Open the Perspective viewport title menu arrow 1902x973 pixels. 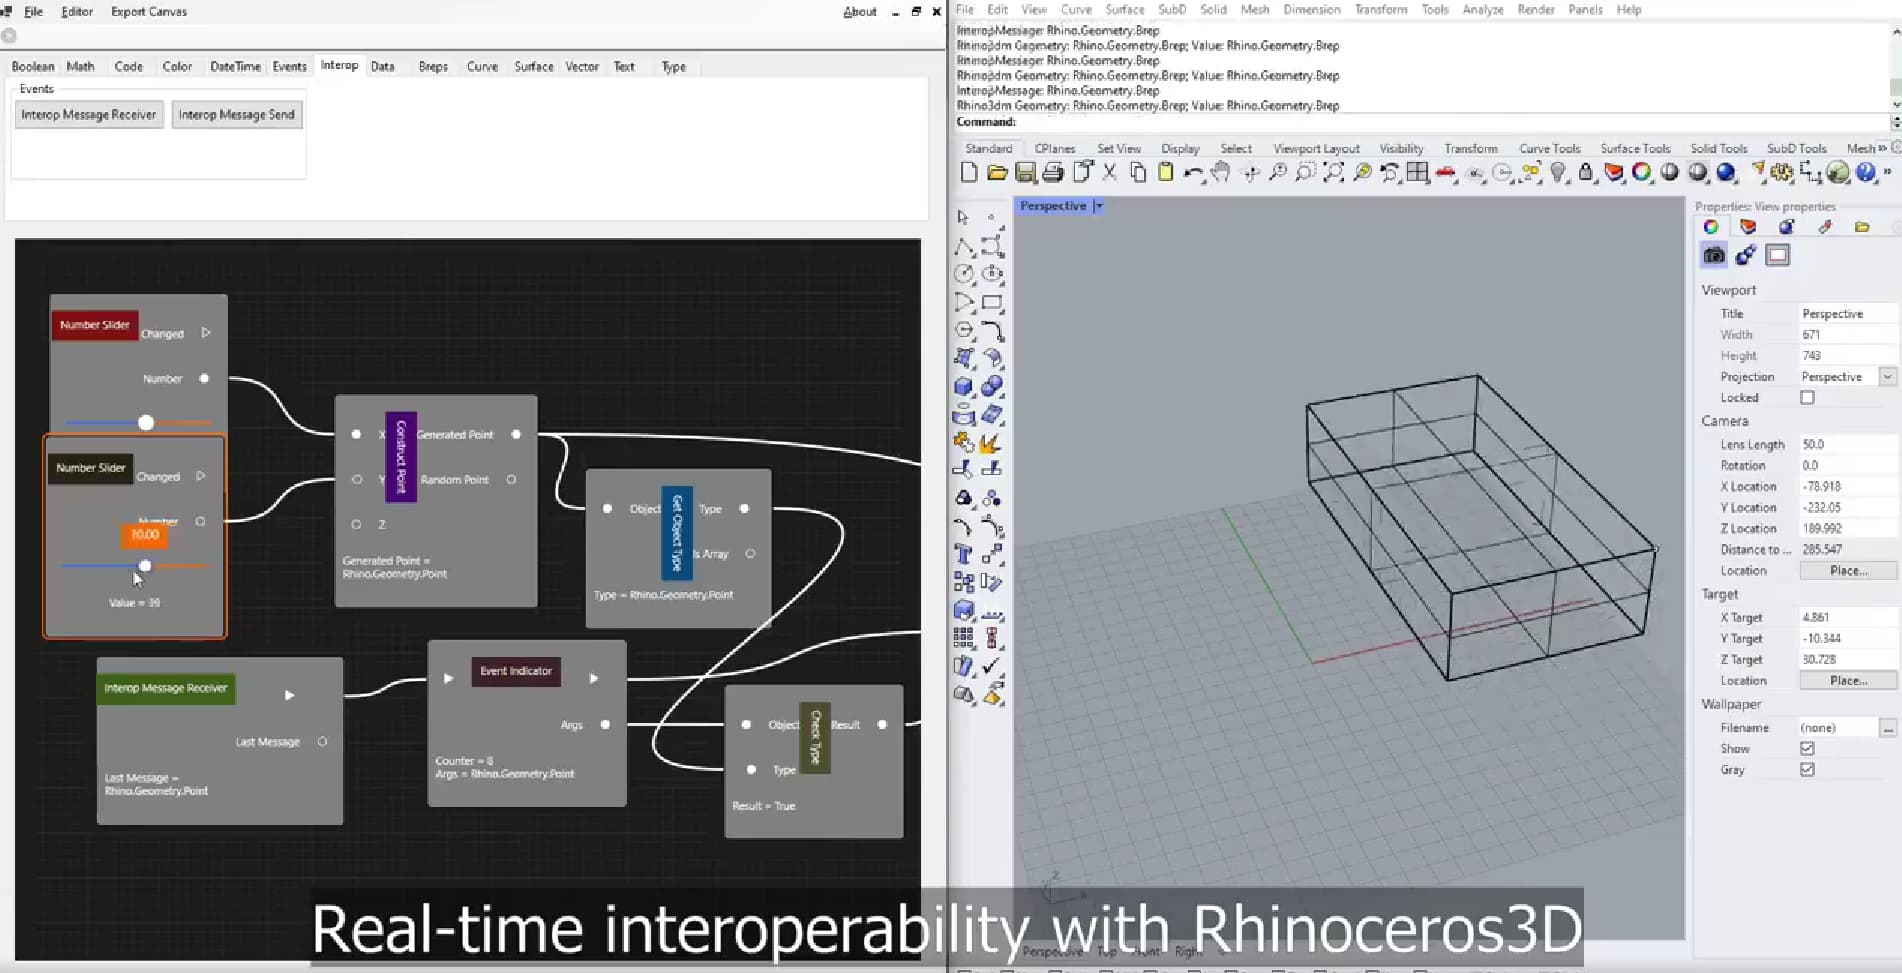tap(1098, 206)
